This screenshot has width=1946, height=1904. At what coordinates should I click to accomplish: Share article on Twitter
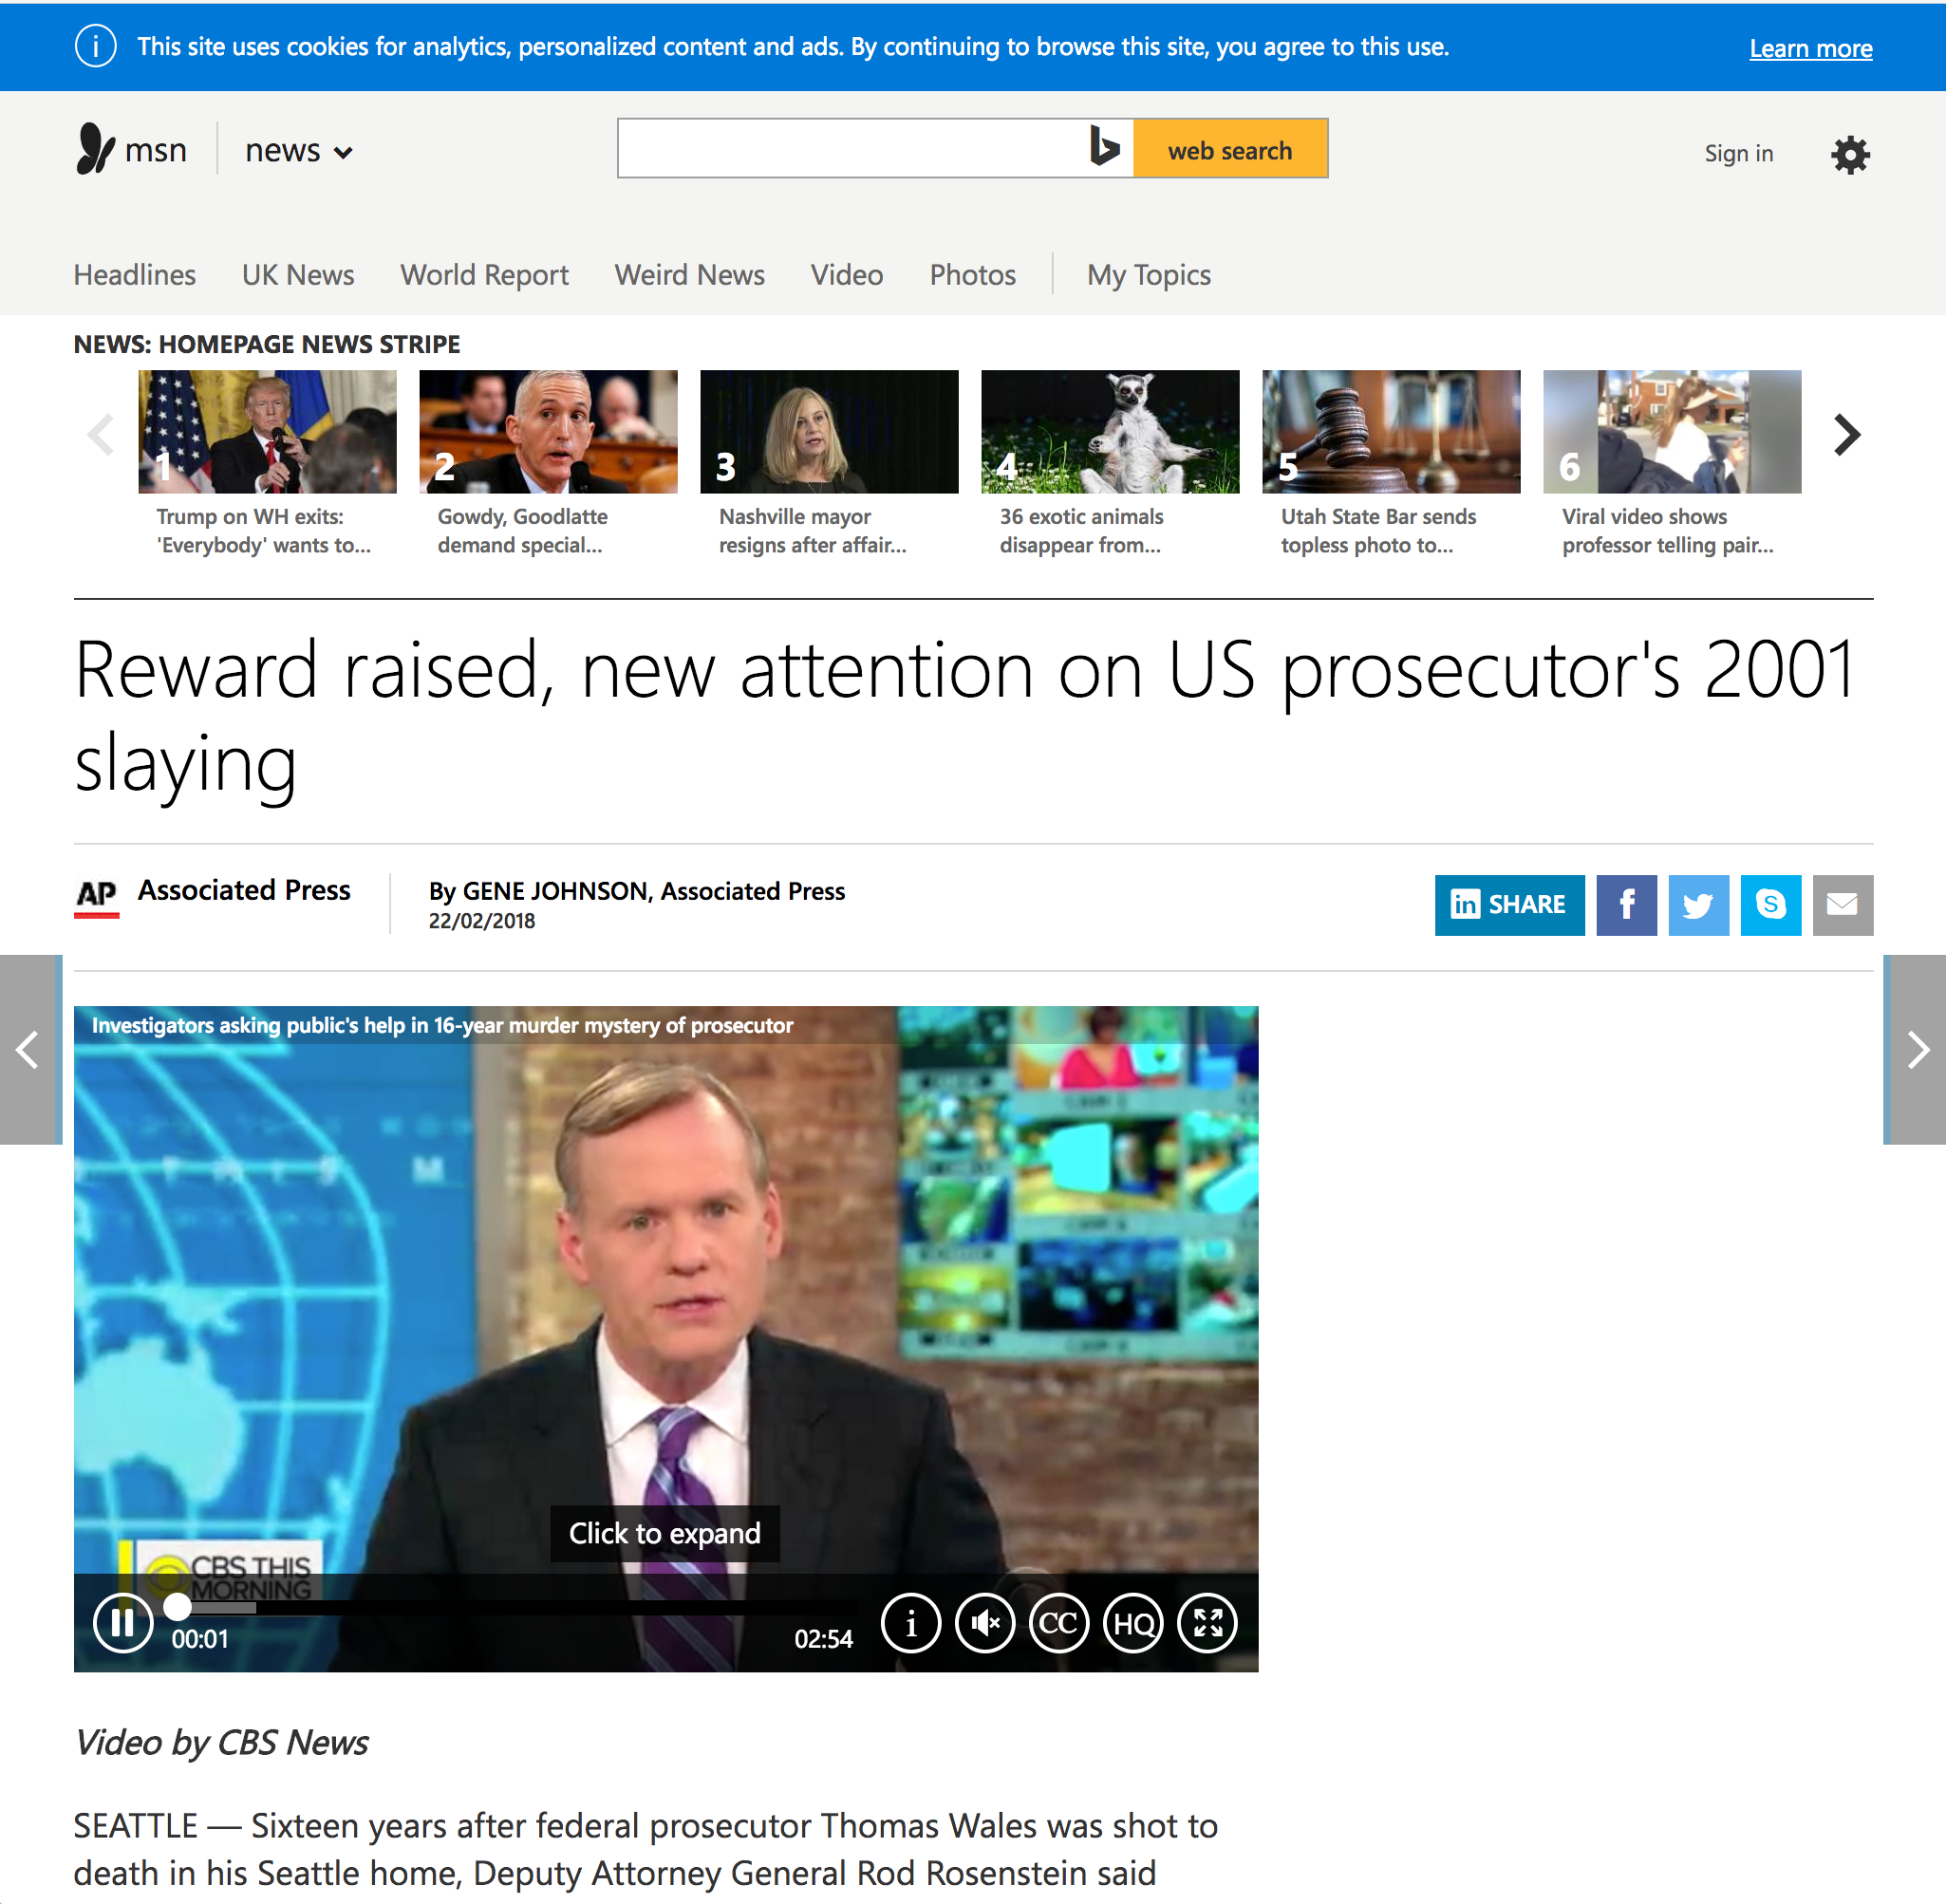pos(1698,905)
